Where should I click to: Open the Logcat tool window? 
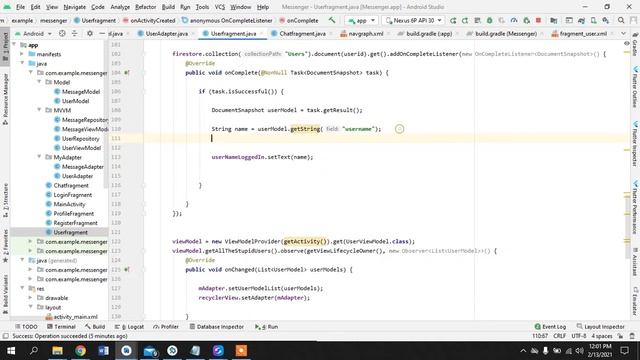(x=129, y=327)
